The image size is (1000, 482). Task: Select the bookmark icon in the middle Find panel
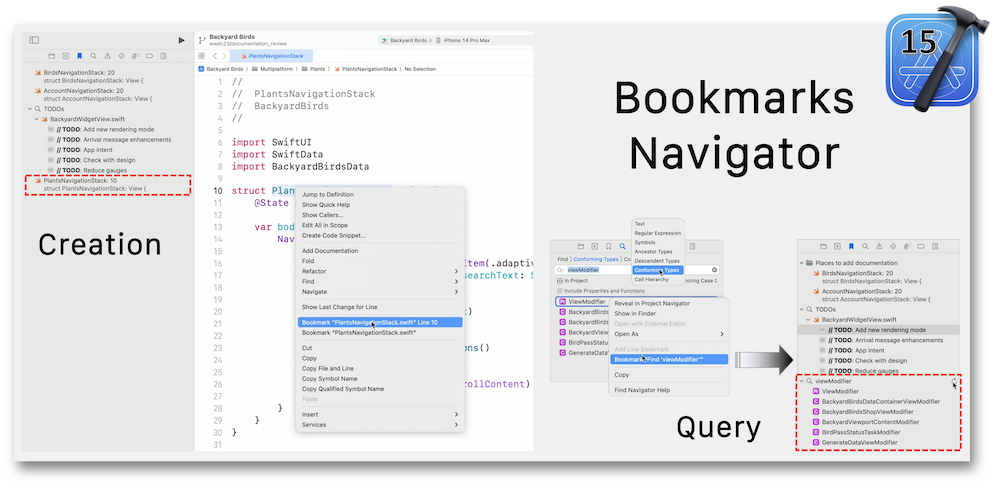pos(608,246)
